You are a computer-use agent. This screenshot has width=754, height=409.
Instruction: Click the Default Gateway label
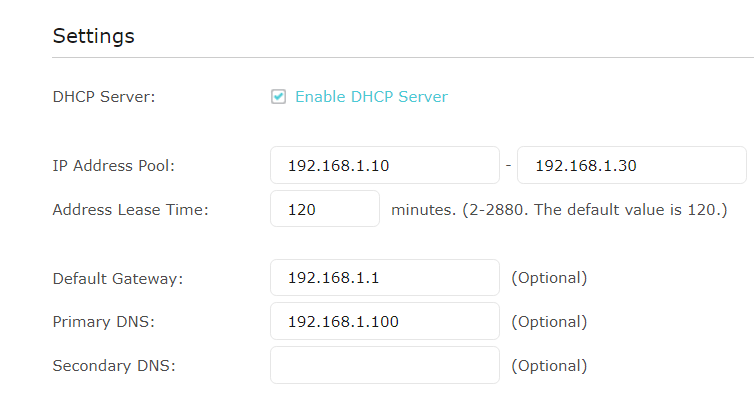118,278
